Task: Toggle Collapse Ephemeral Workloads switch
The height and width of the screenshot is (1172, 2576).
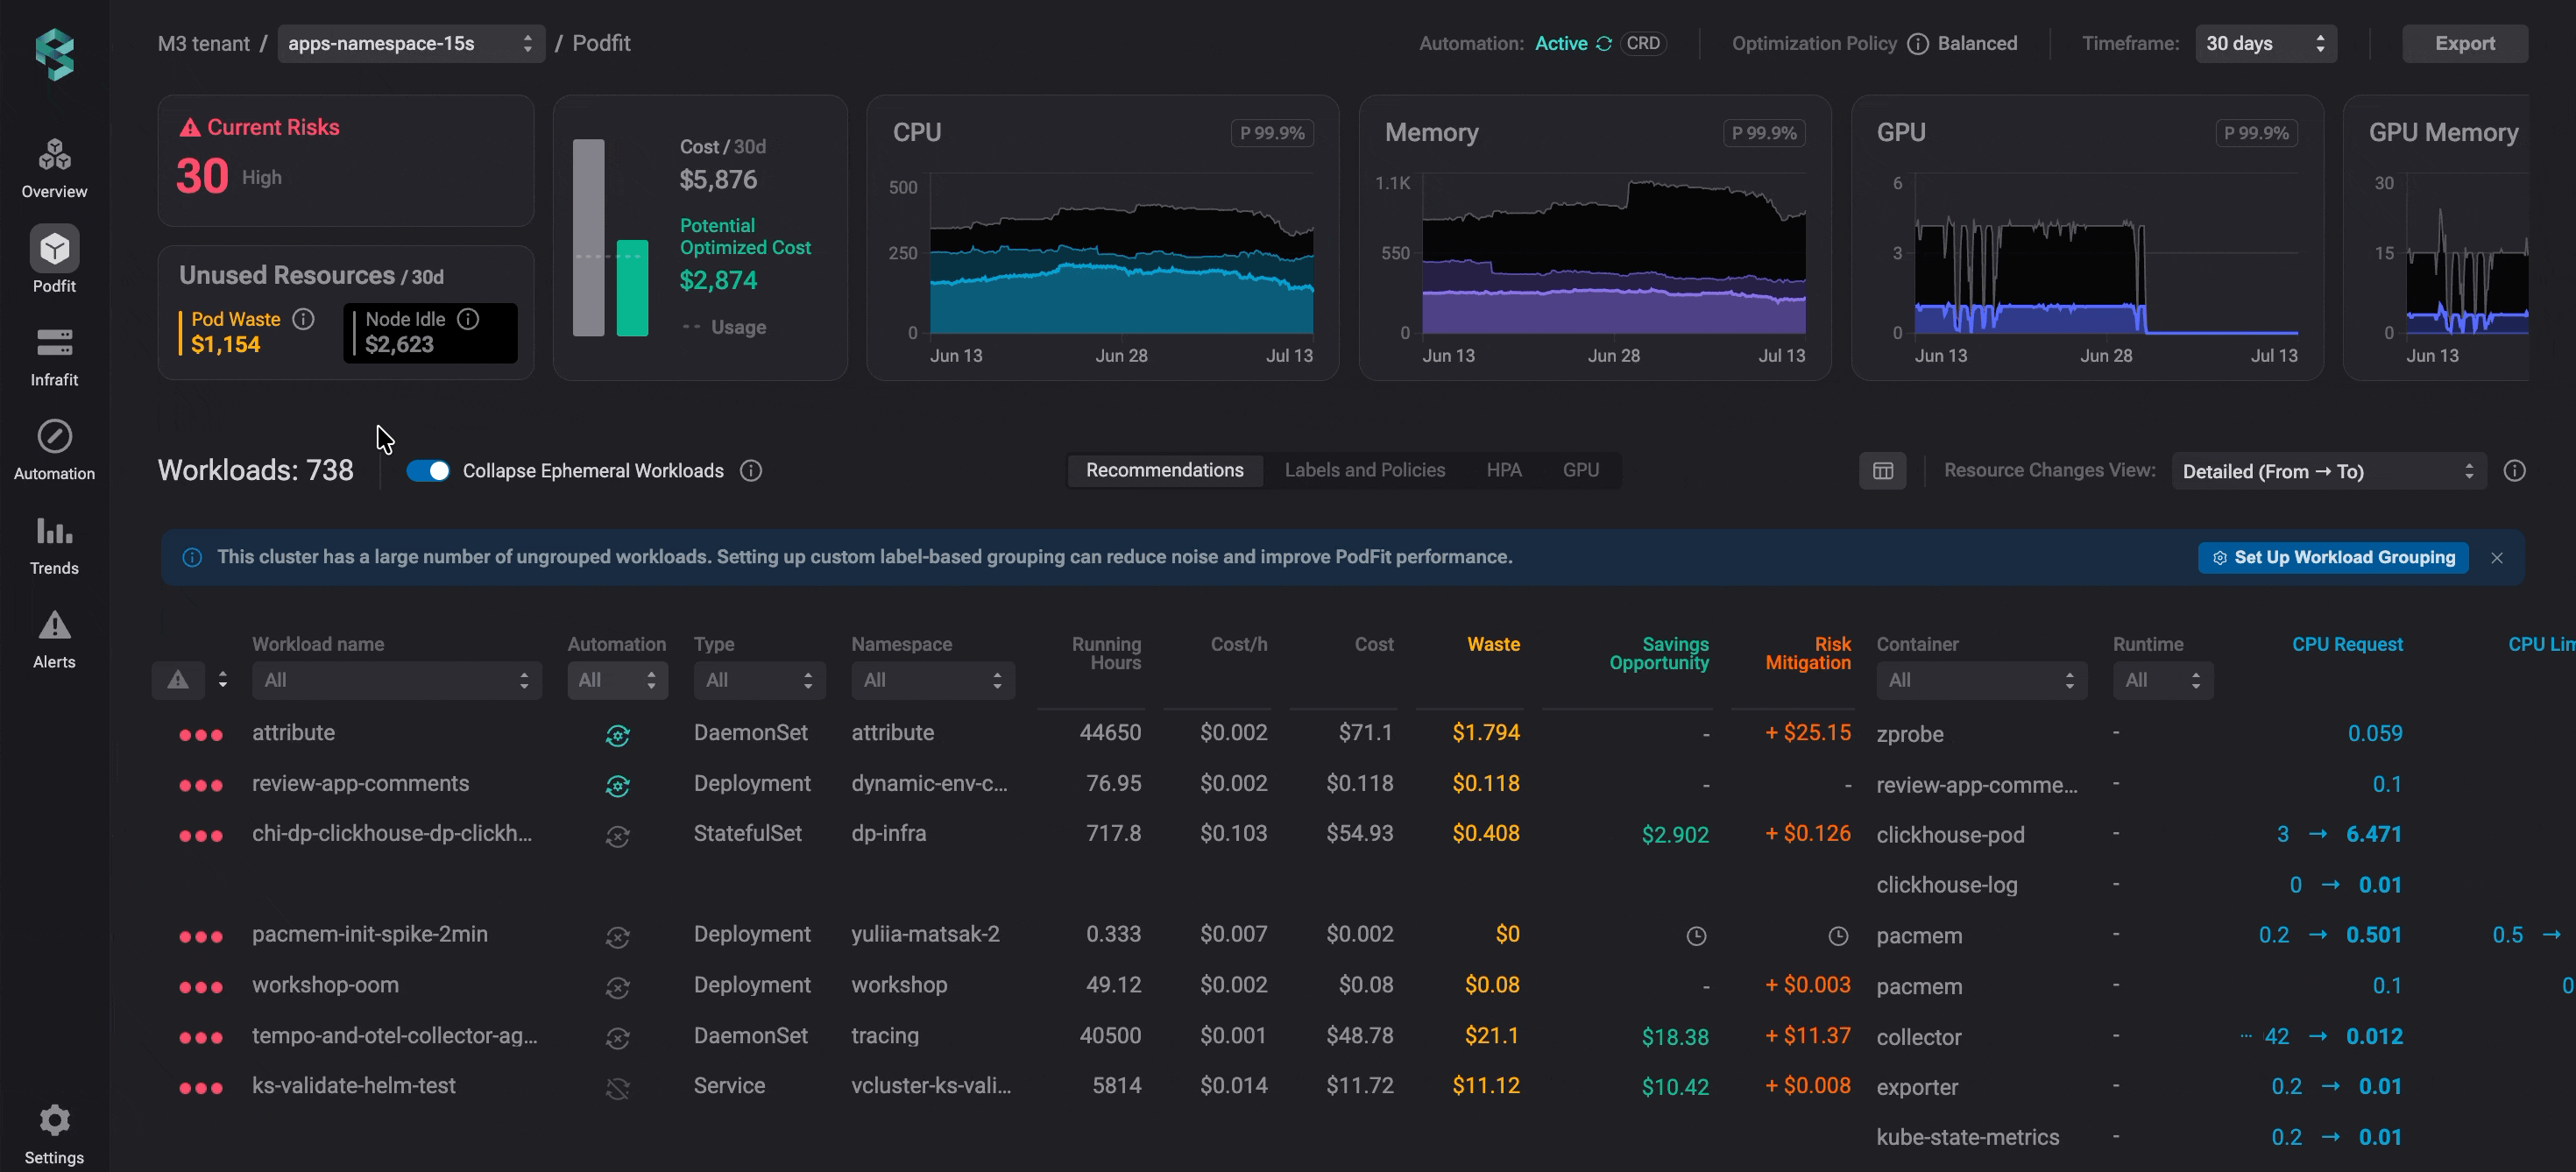Action: pyautogui.click(x=429, y=471)
